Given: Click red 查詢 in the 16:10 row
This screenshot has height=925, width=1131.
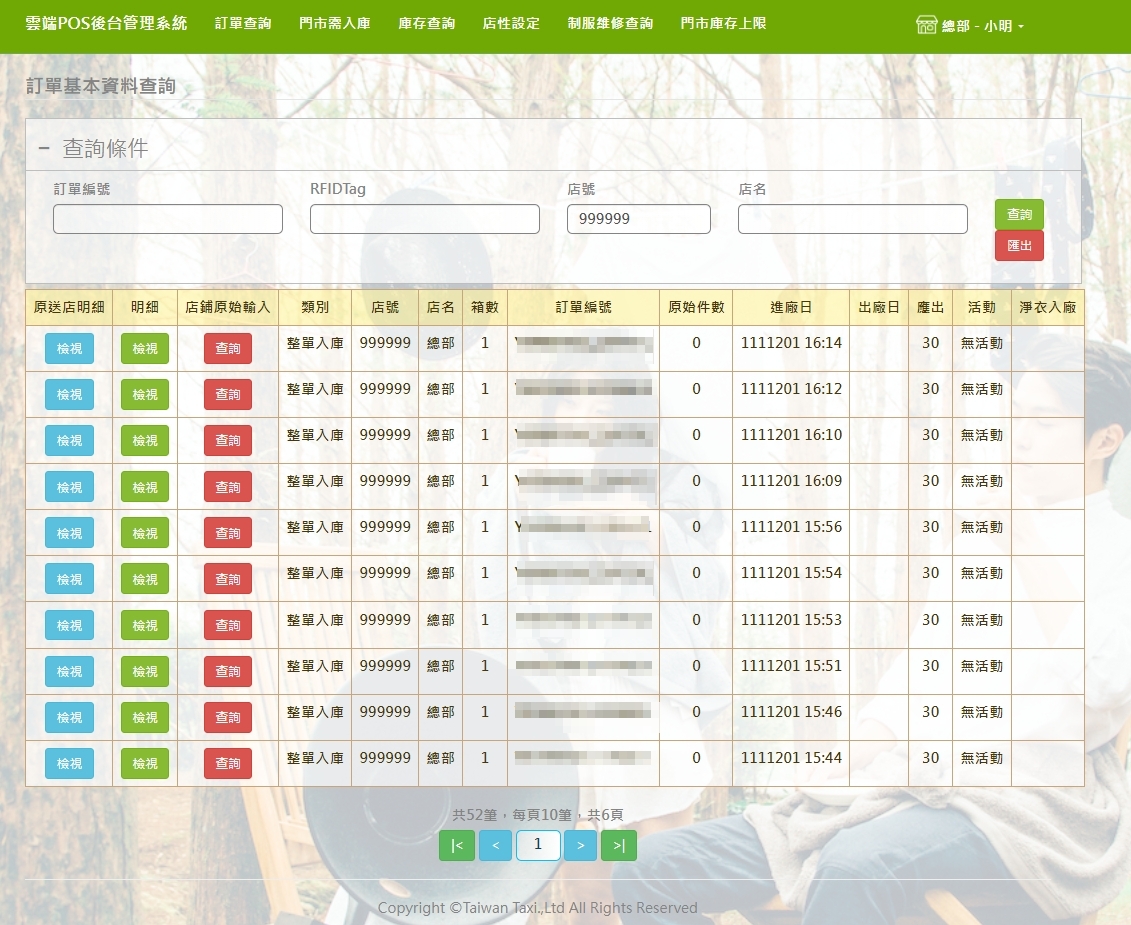Looking at the screenshot, I should (x=228, y=441).
